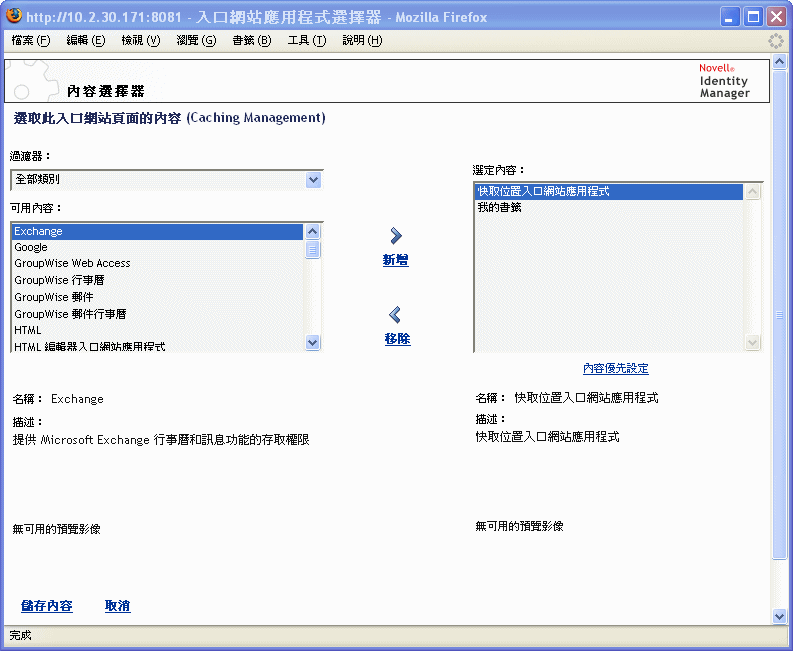Click the 移除 link

397,339
